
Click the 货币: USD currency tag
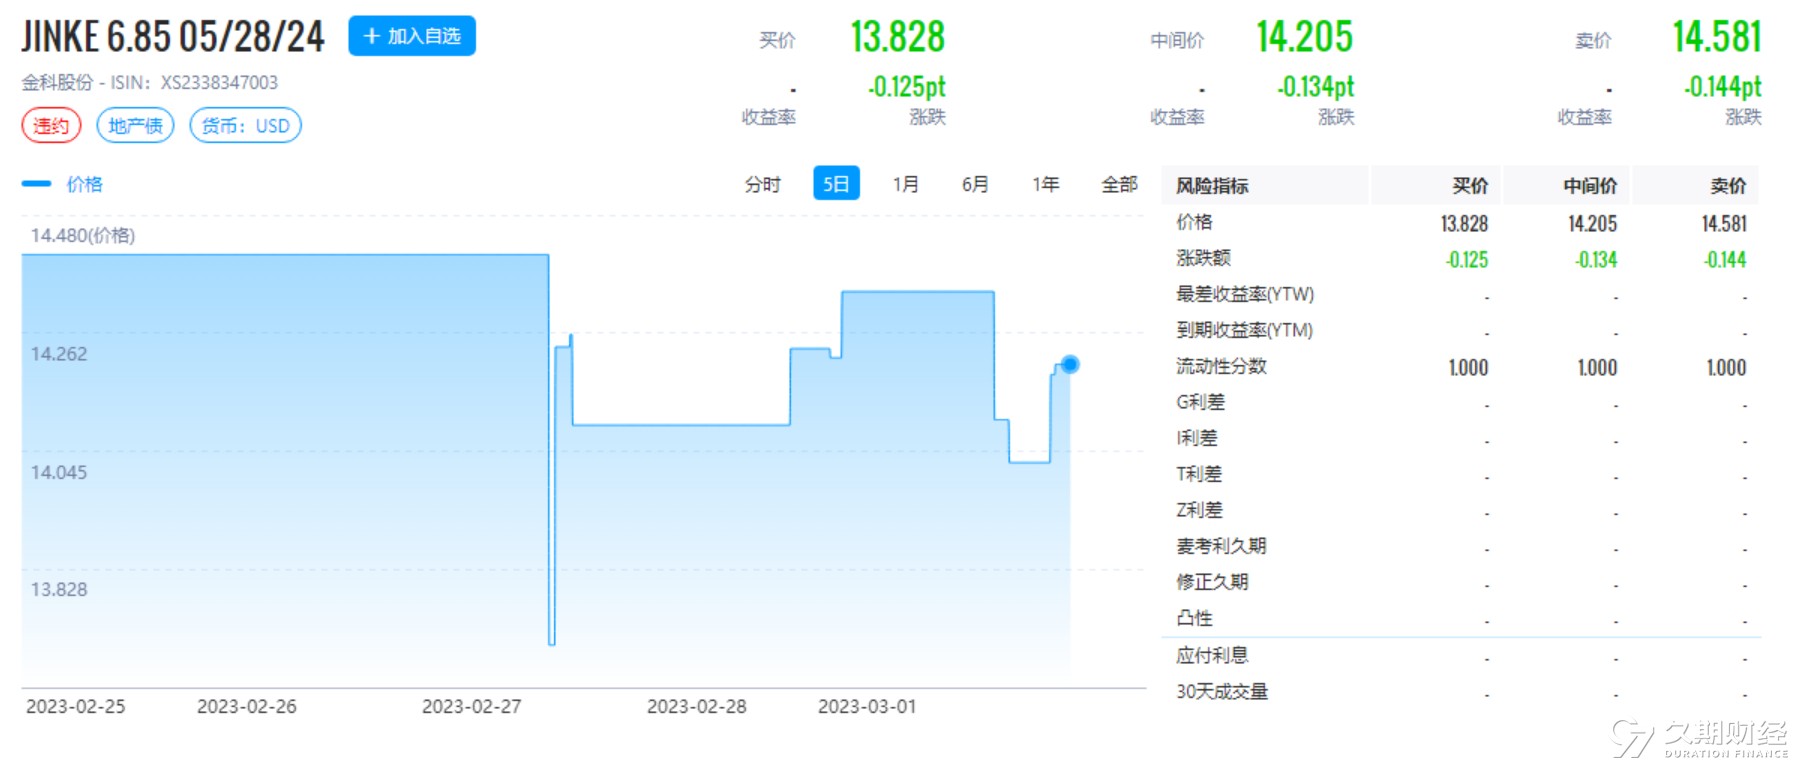click(245, 126)
